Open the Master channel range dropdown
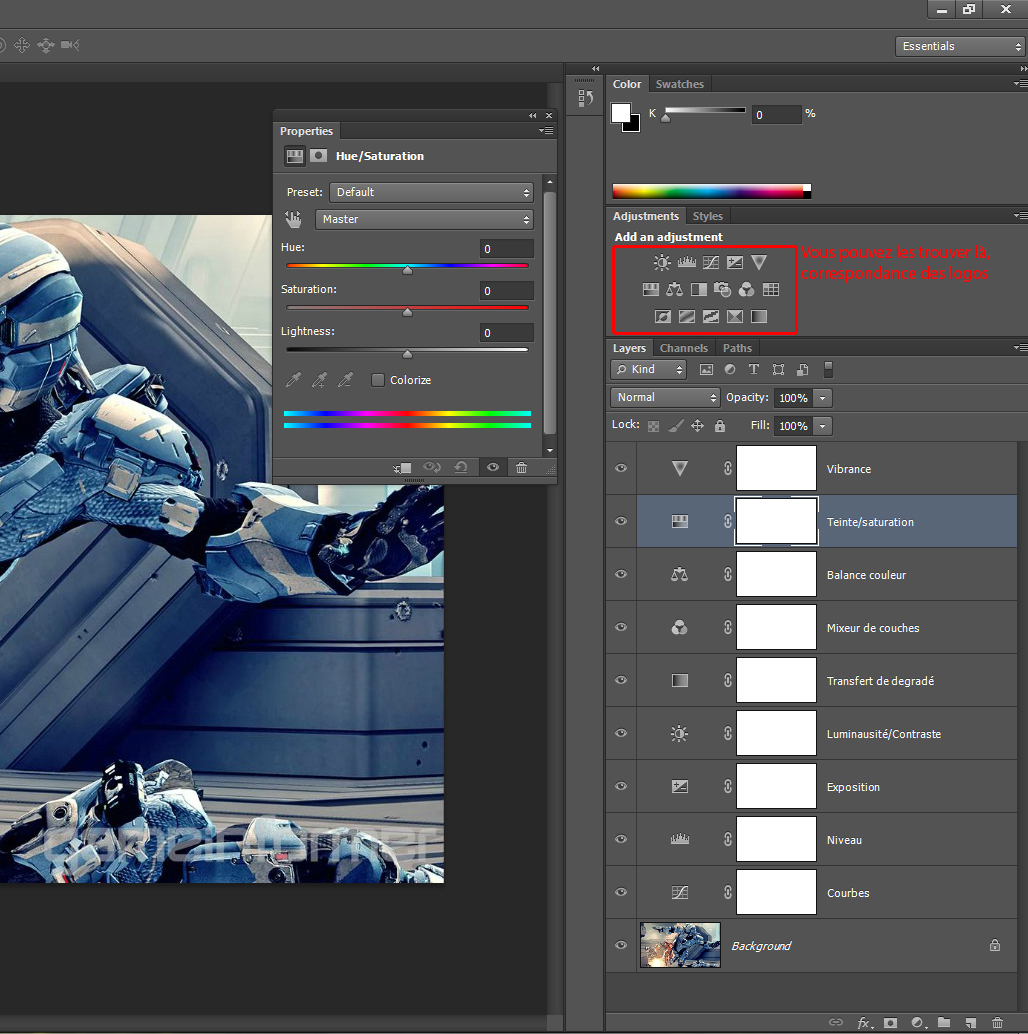 click(x=424, y=219)
